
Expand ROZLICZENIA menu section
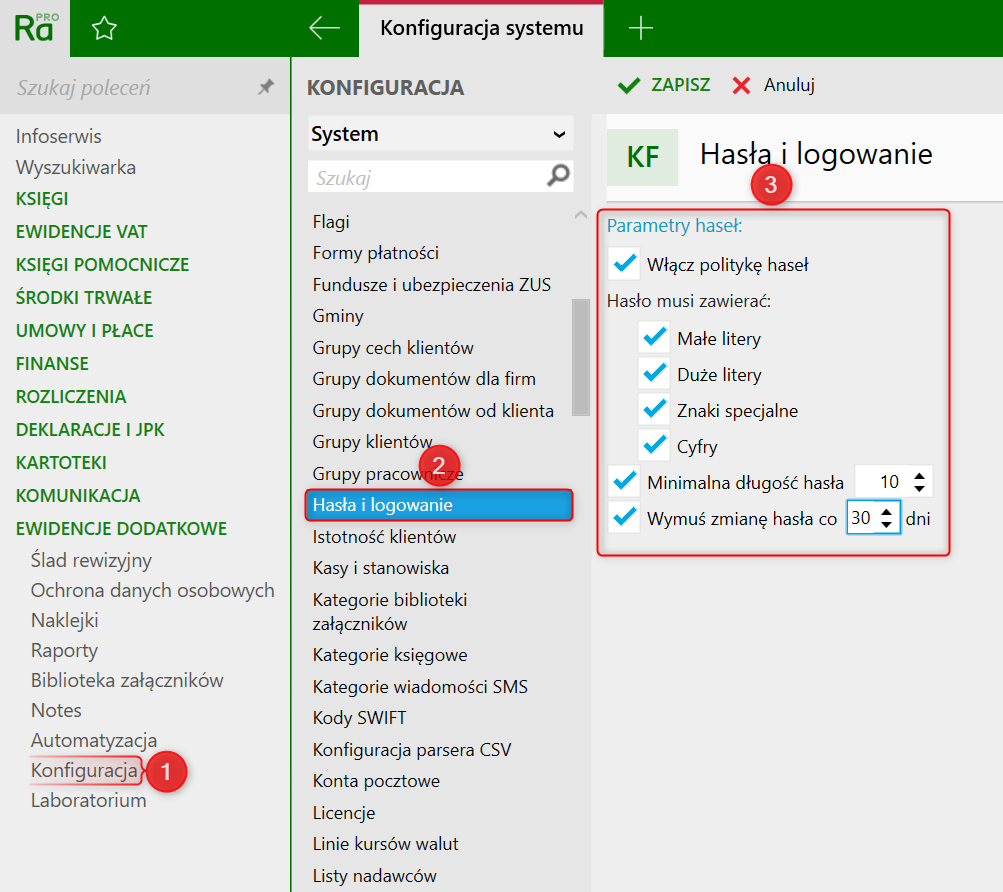point(71,397)
